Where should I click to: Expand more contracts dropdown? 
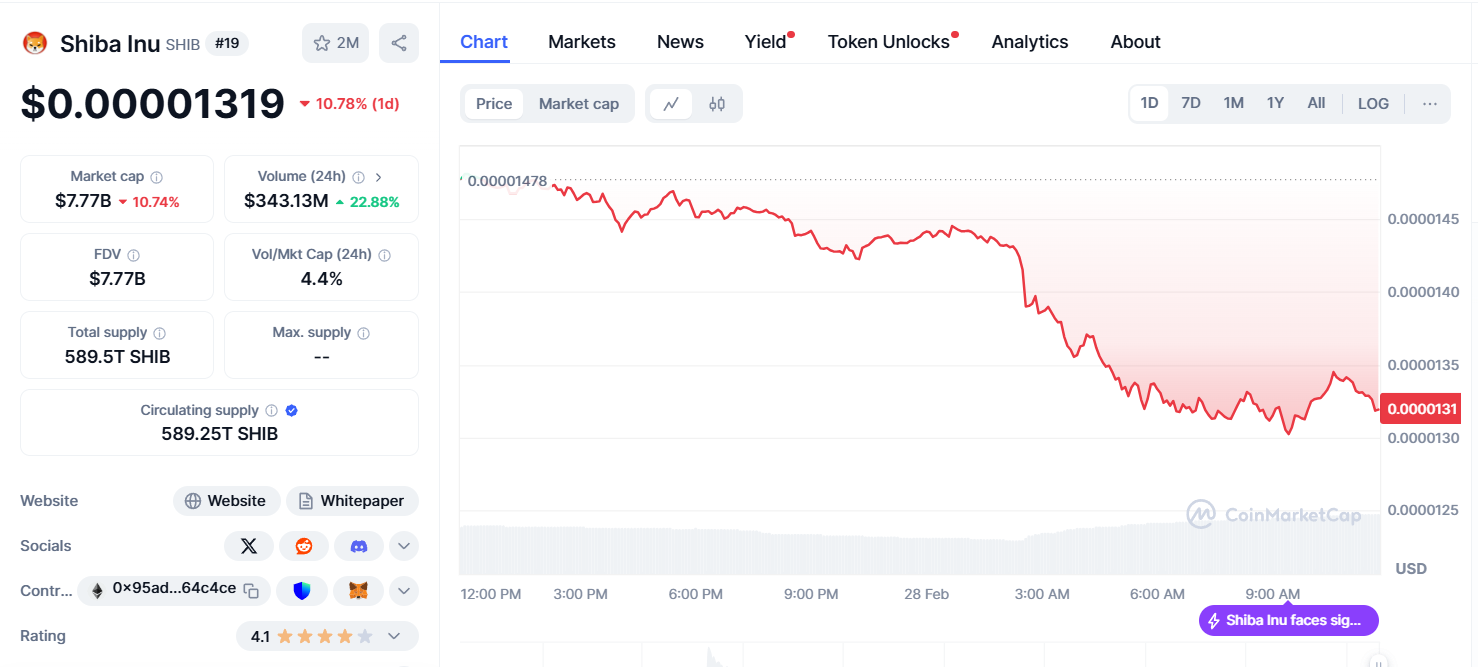click(x=403, y=591)
